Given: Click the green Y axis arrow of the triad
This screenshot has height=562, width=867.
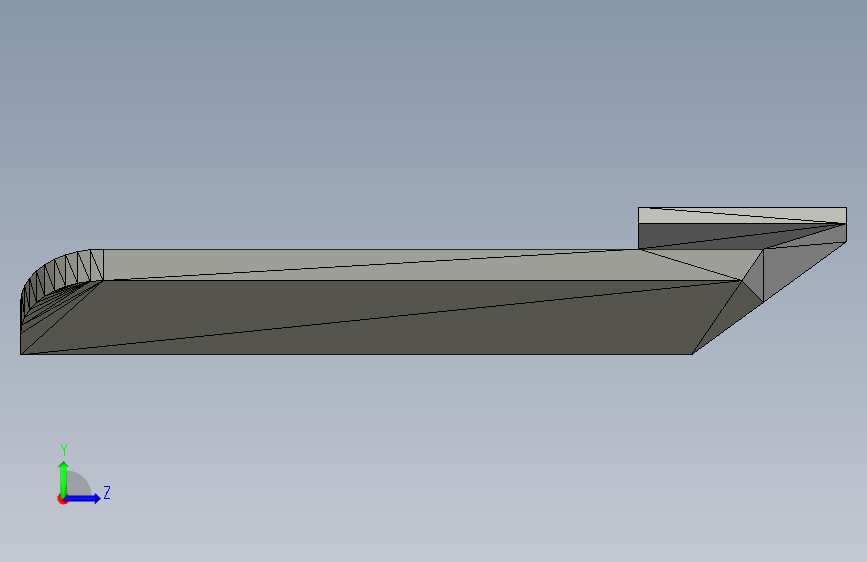Looking at the screenshot, I should (x=64, y=478).
